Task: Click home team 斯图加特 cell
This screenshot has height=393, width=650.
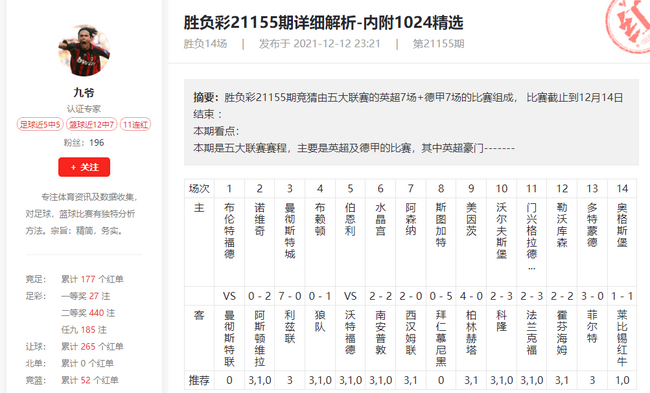Action: point(441,242)
